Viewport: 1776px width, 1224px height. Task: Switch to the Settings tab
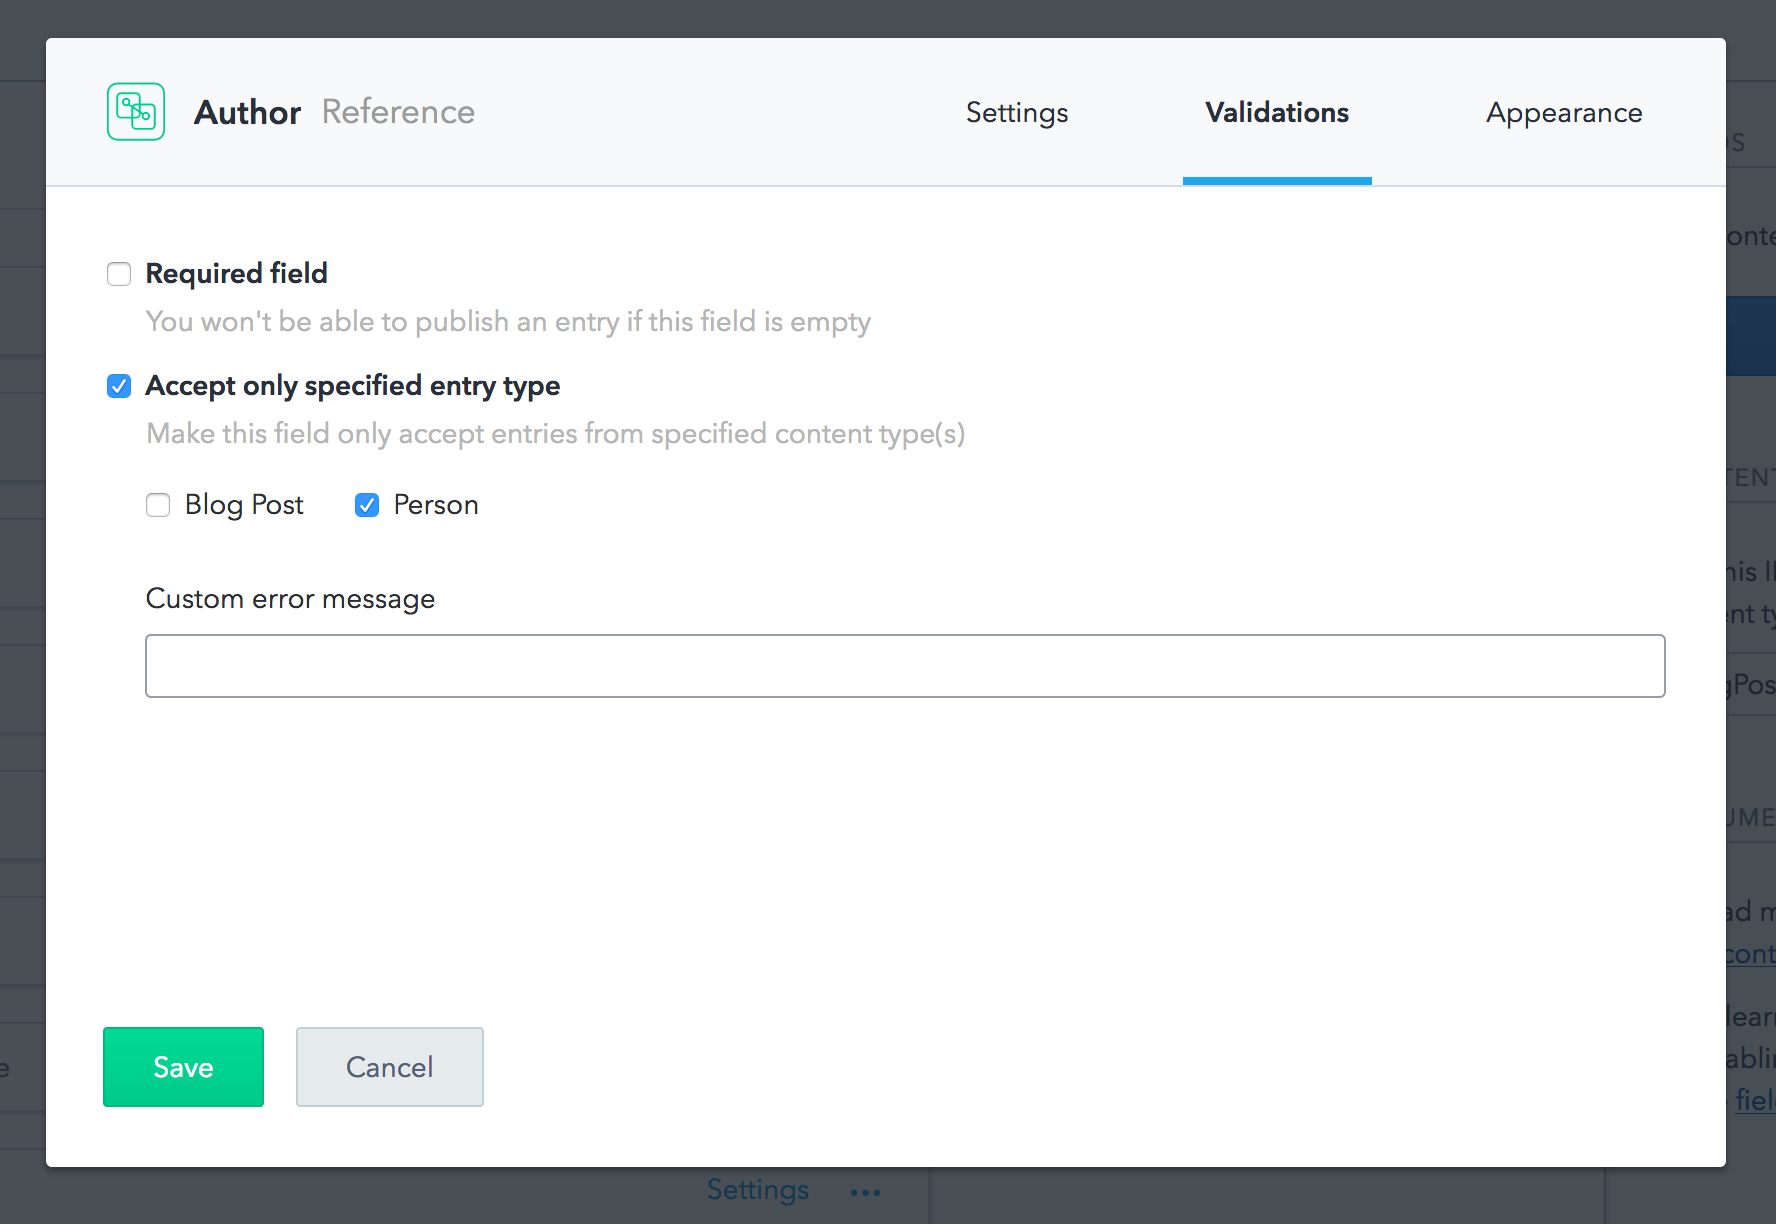1016,113
